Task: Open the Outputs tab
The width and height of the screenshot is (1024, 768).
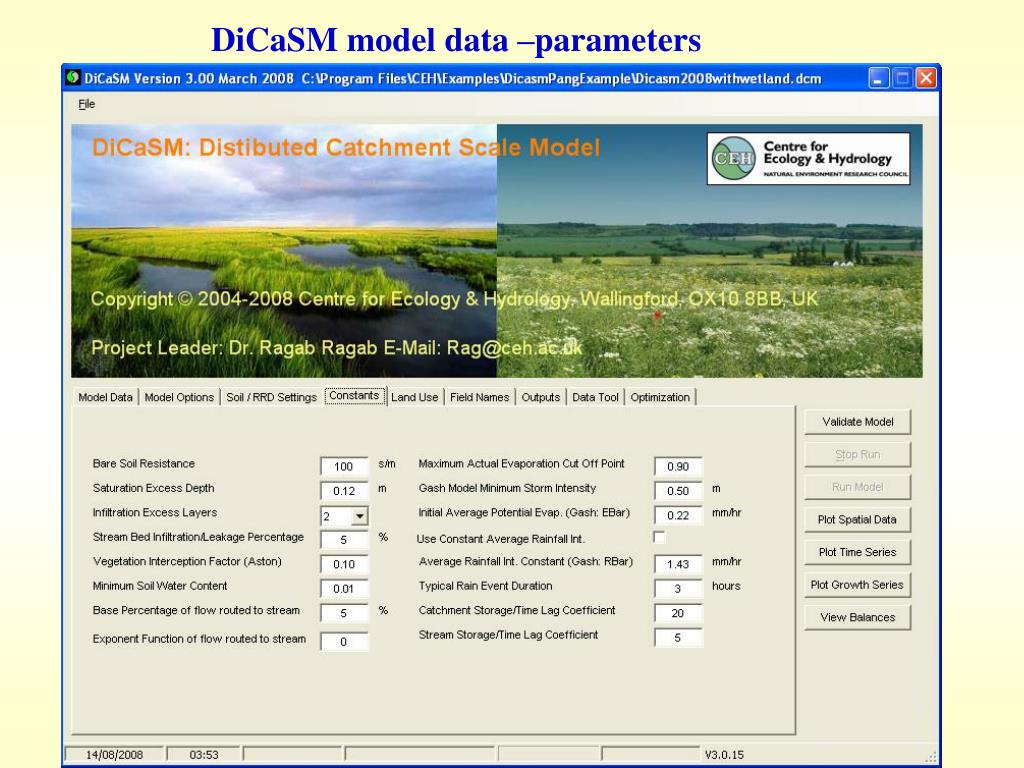Action: (x=541, y=397)
